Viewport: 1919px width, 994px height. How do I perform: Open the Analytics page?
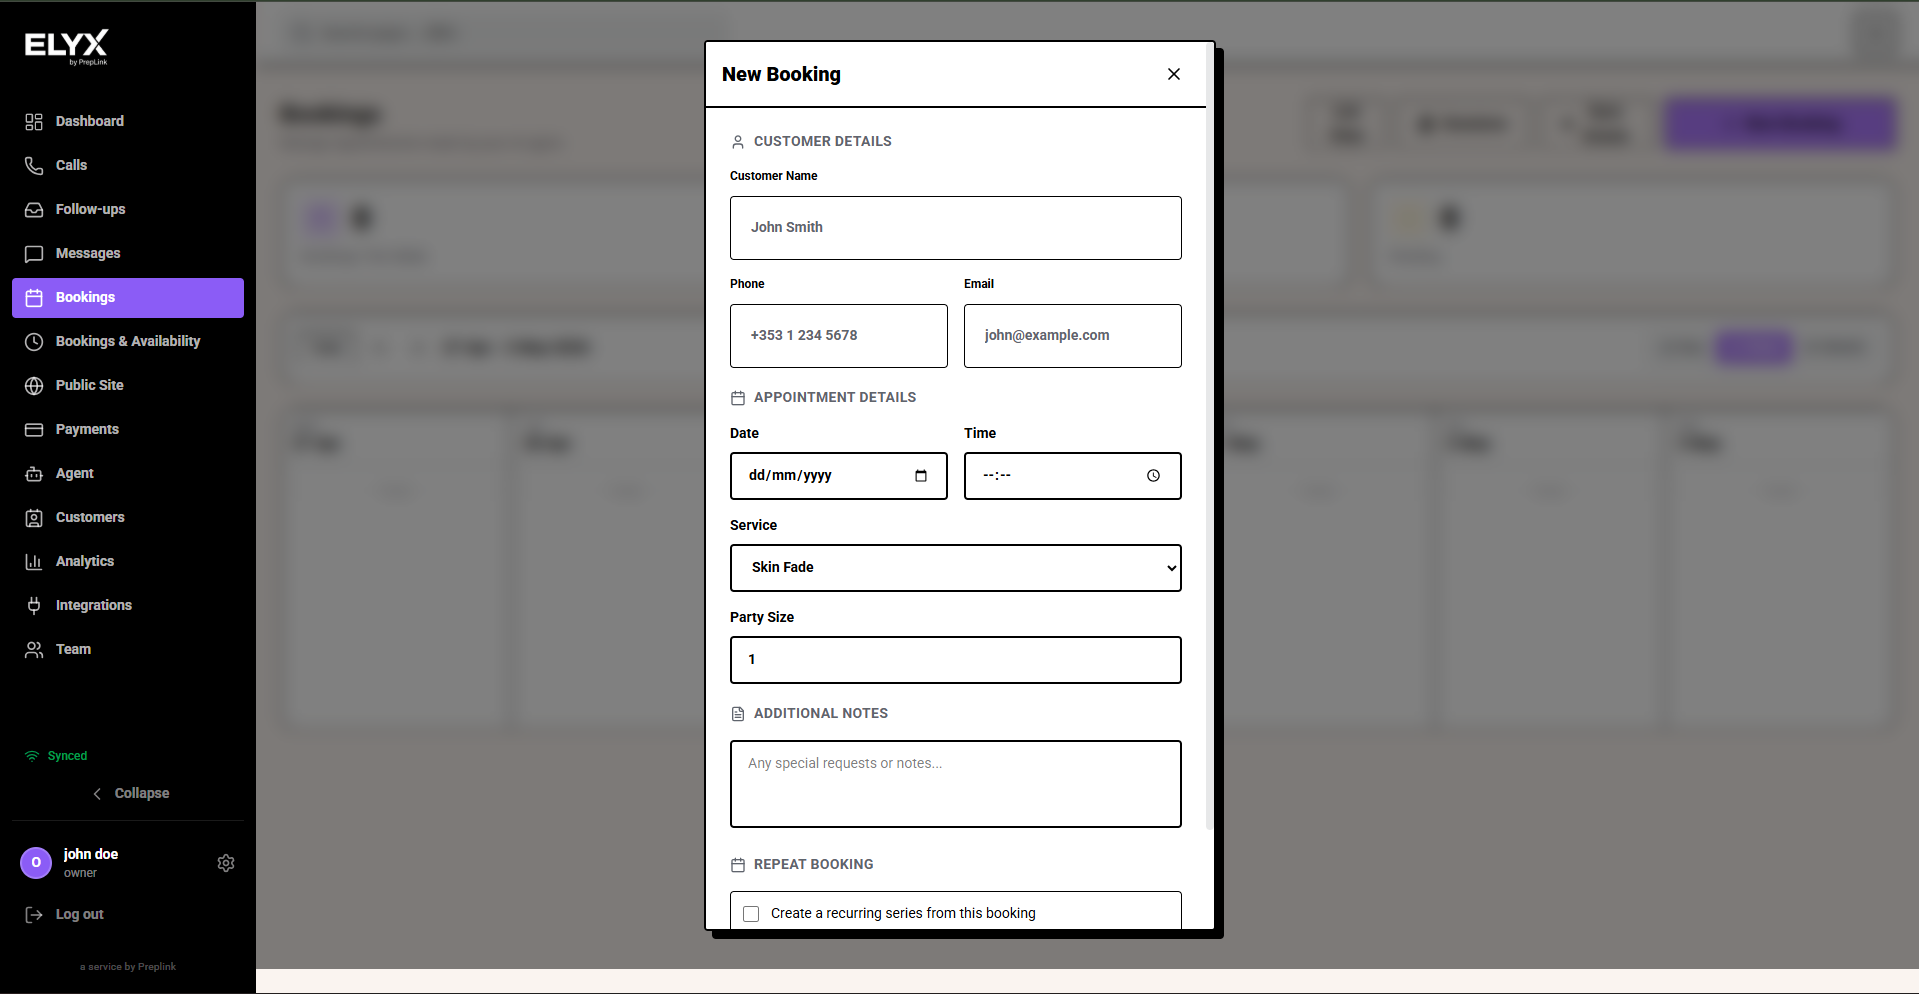point(128,561)
